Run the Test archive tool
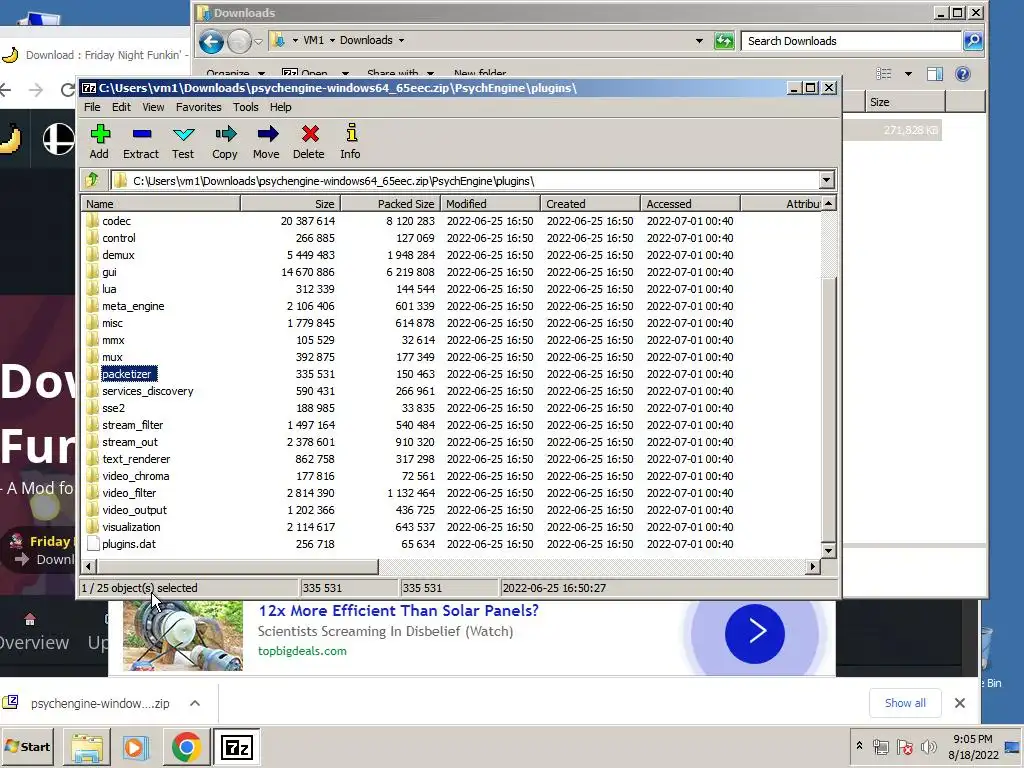 (x=183, y=142)
